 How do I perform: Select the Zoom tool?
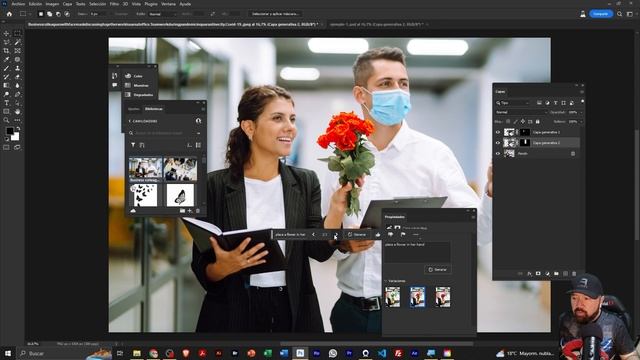(6, 120)
